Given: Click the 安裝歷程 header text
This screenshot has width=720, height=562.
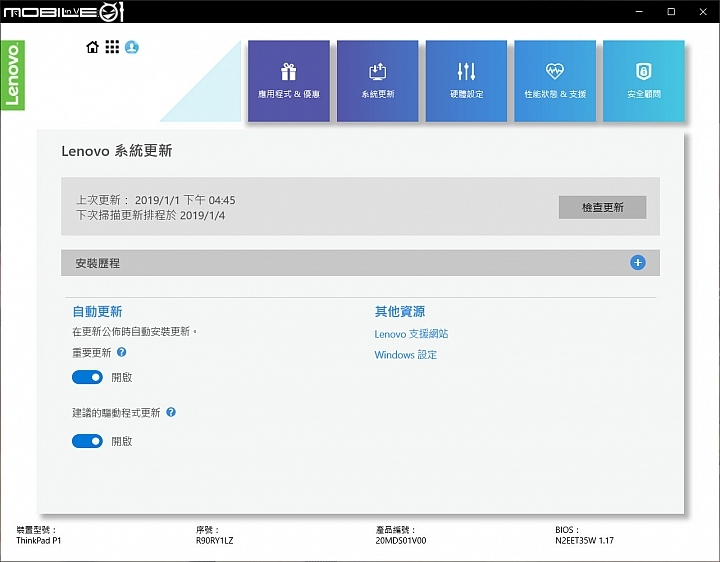Looking at the screenshot, I should 98,263.
